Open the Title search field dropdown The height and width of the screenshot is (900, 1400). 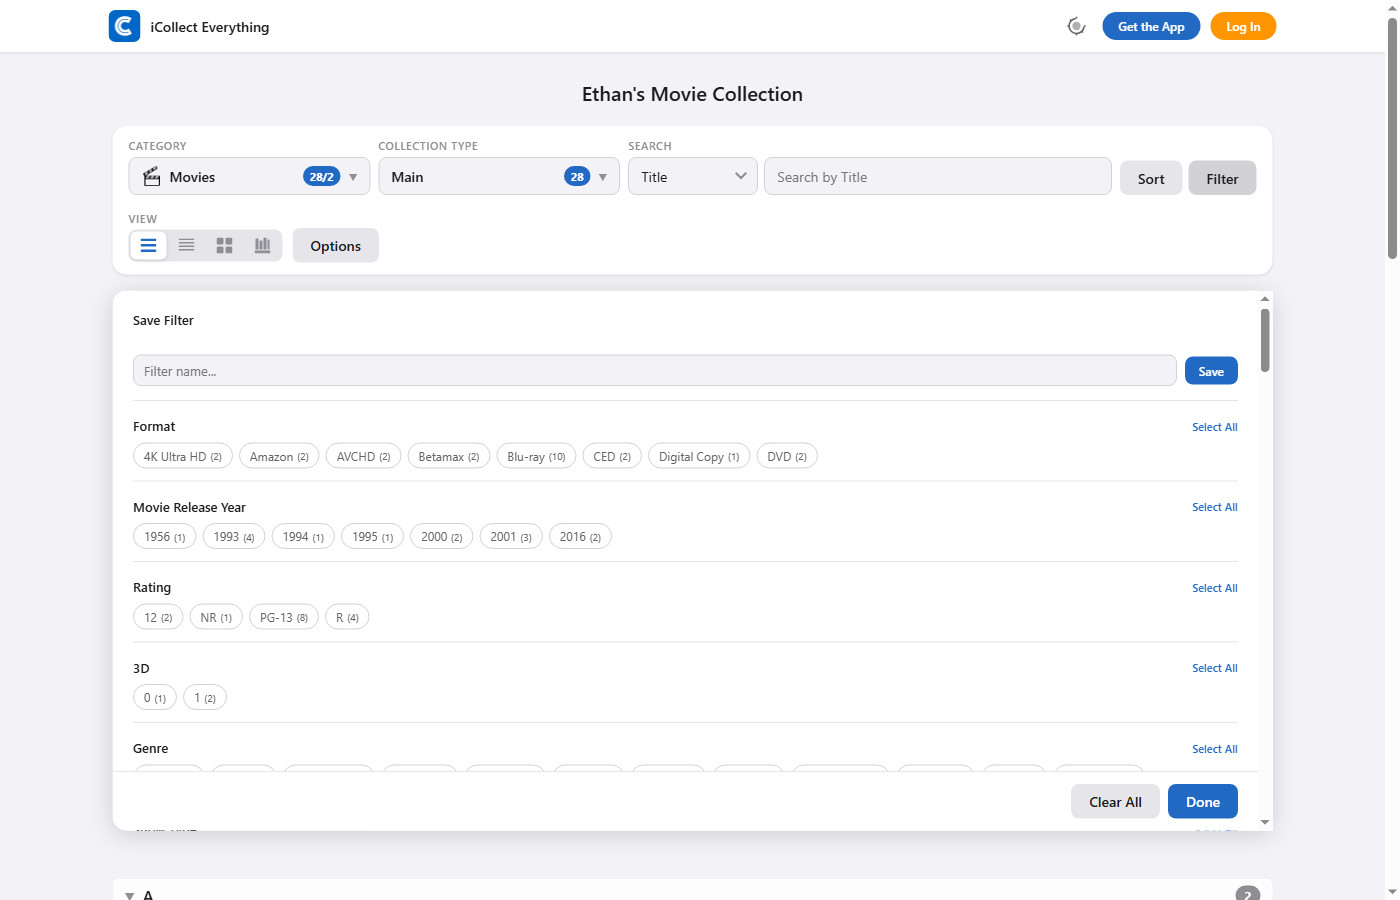click(692, 177)
